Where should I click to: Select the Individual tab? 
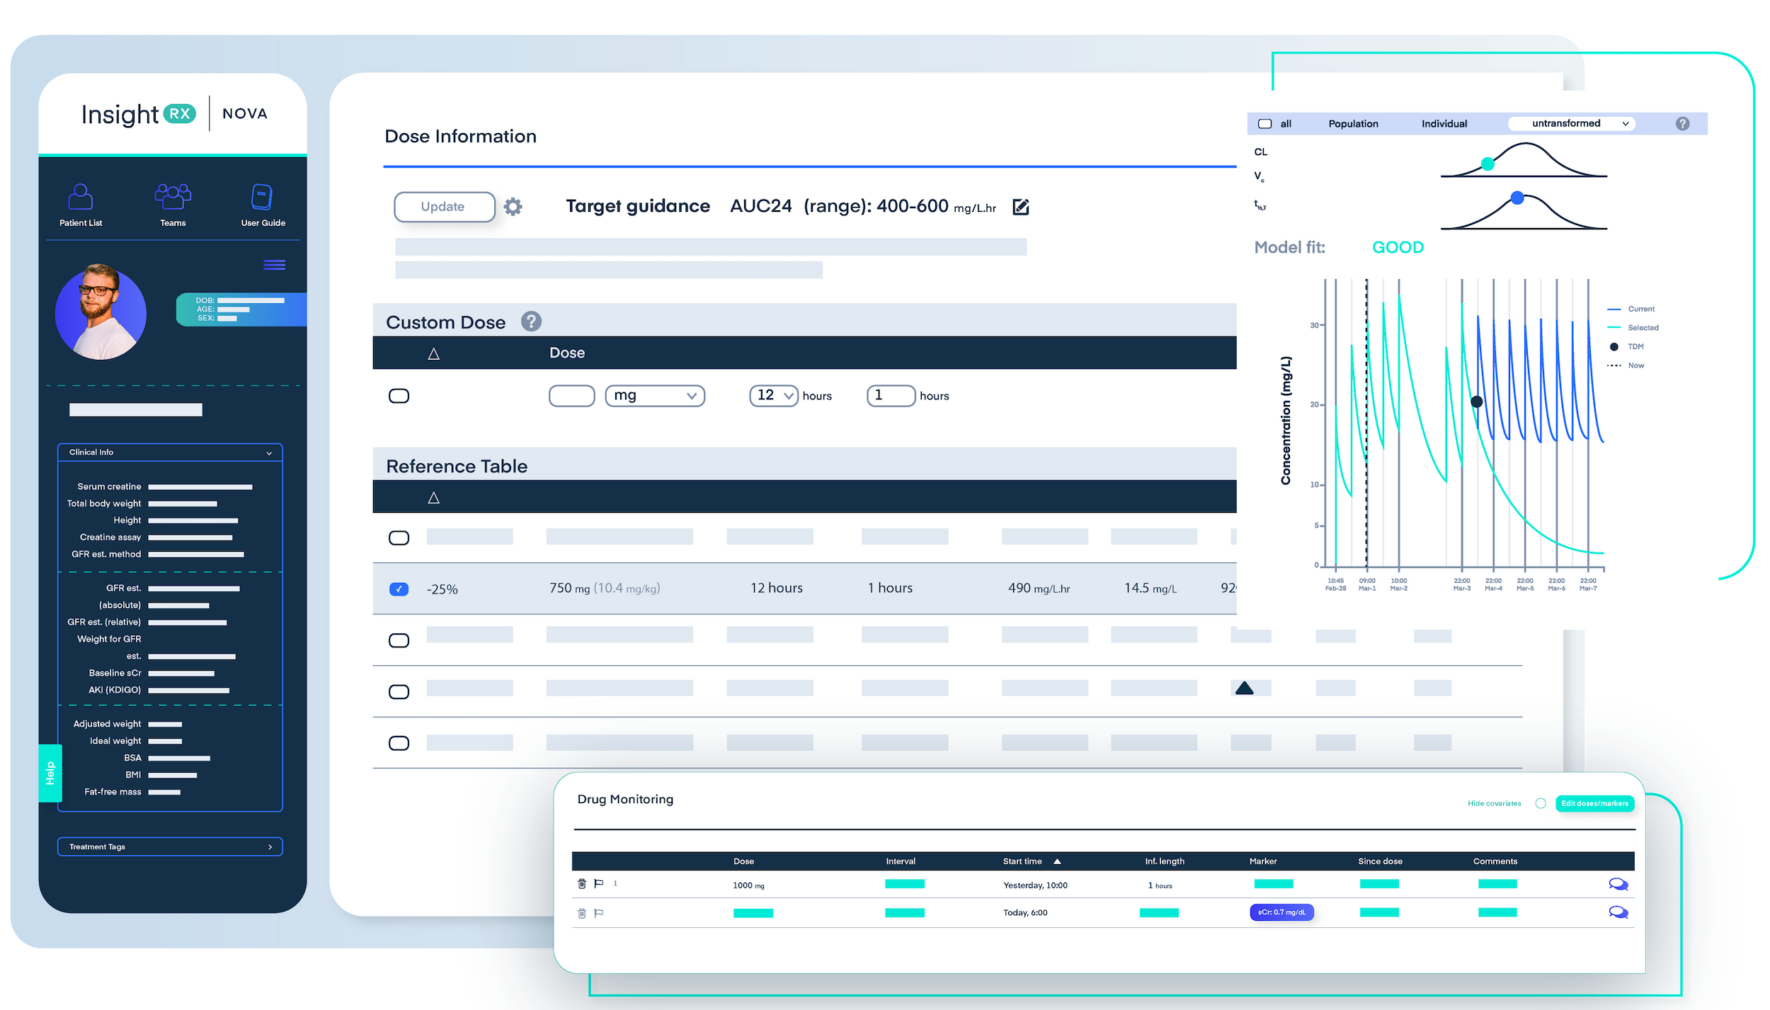coord(1444,124)
